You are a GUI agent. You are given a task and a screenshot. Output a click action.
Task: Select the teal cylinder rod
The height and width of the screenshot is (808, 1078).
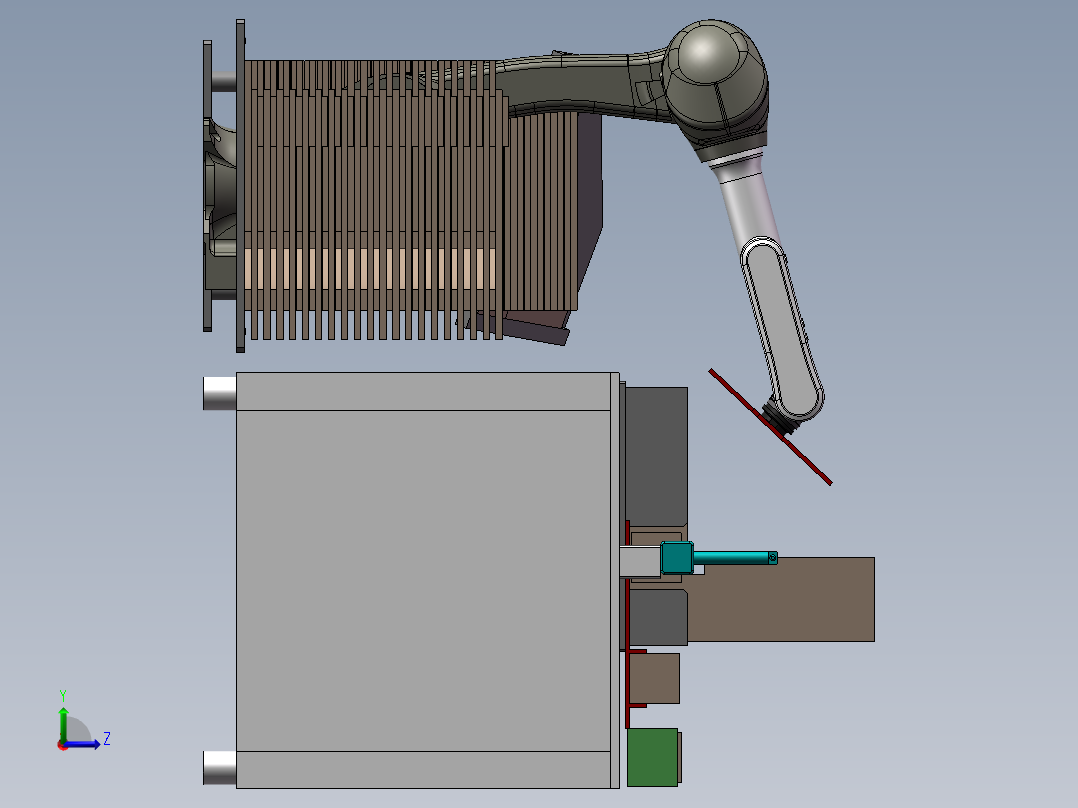point(735,557)
